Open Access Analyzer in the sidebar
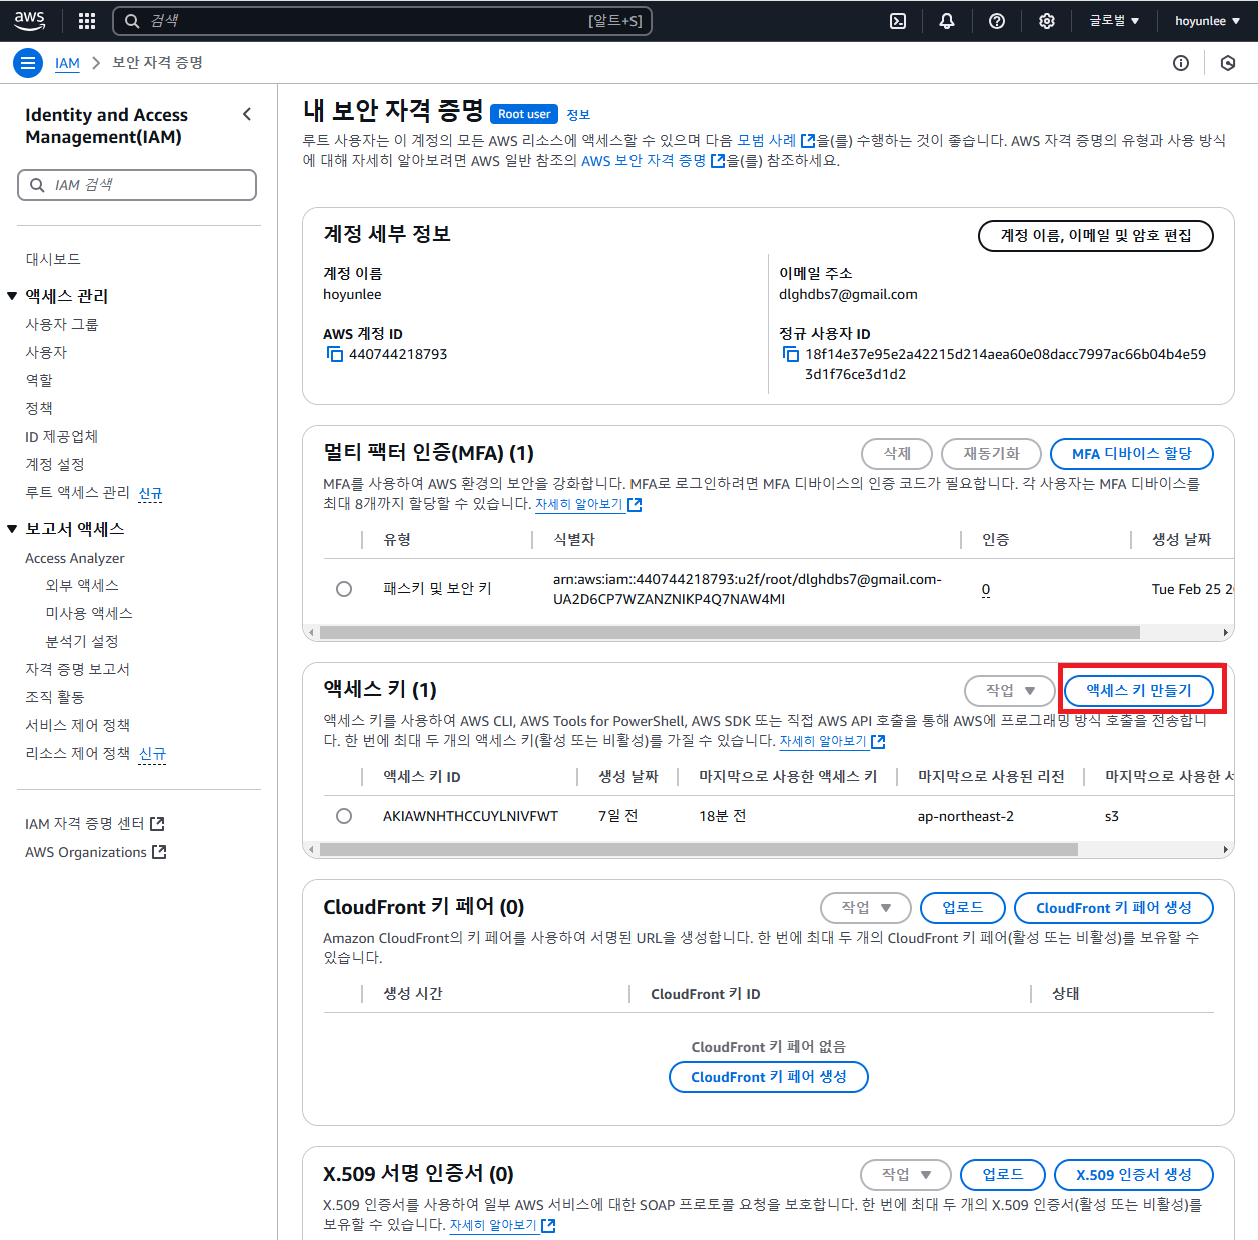 [x=75, y=558]
